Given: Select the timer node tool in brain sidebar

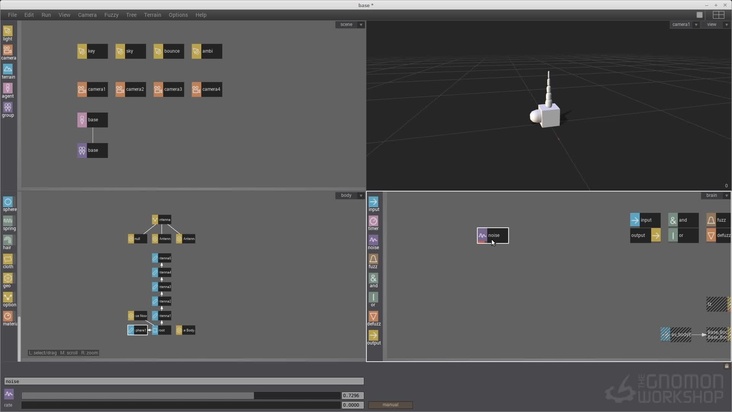Looking at the screenshot, I should point(374,221).
